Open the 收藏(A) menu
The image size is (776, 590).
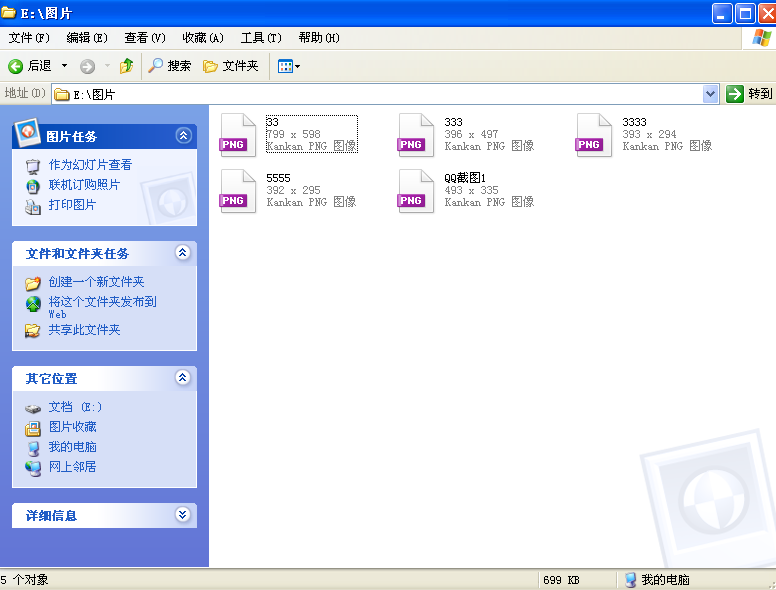pos(203,38)
